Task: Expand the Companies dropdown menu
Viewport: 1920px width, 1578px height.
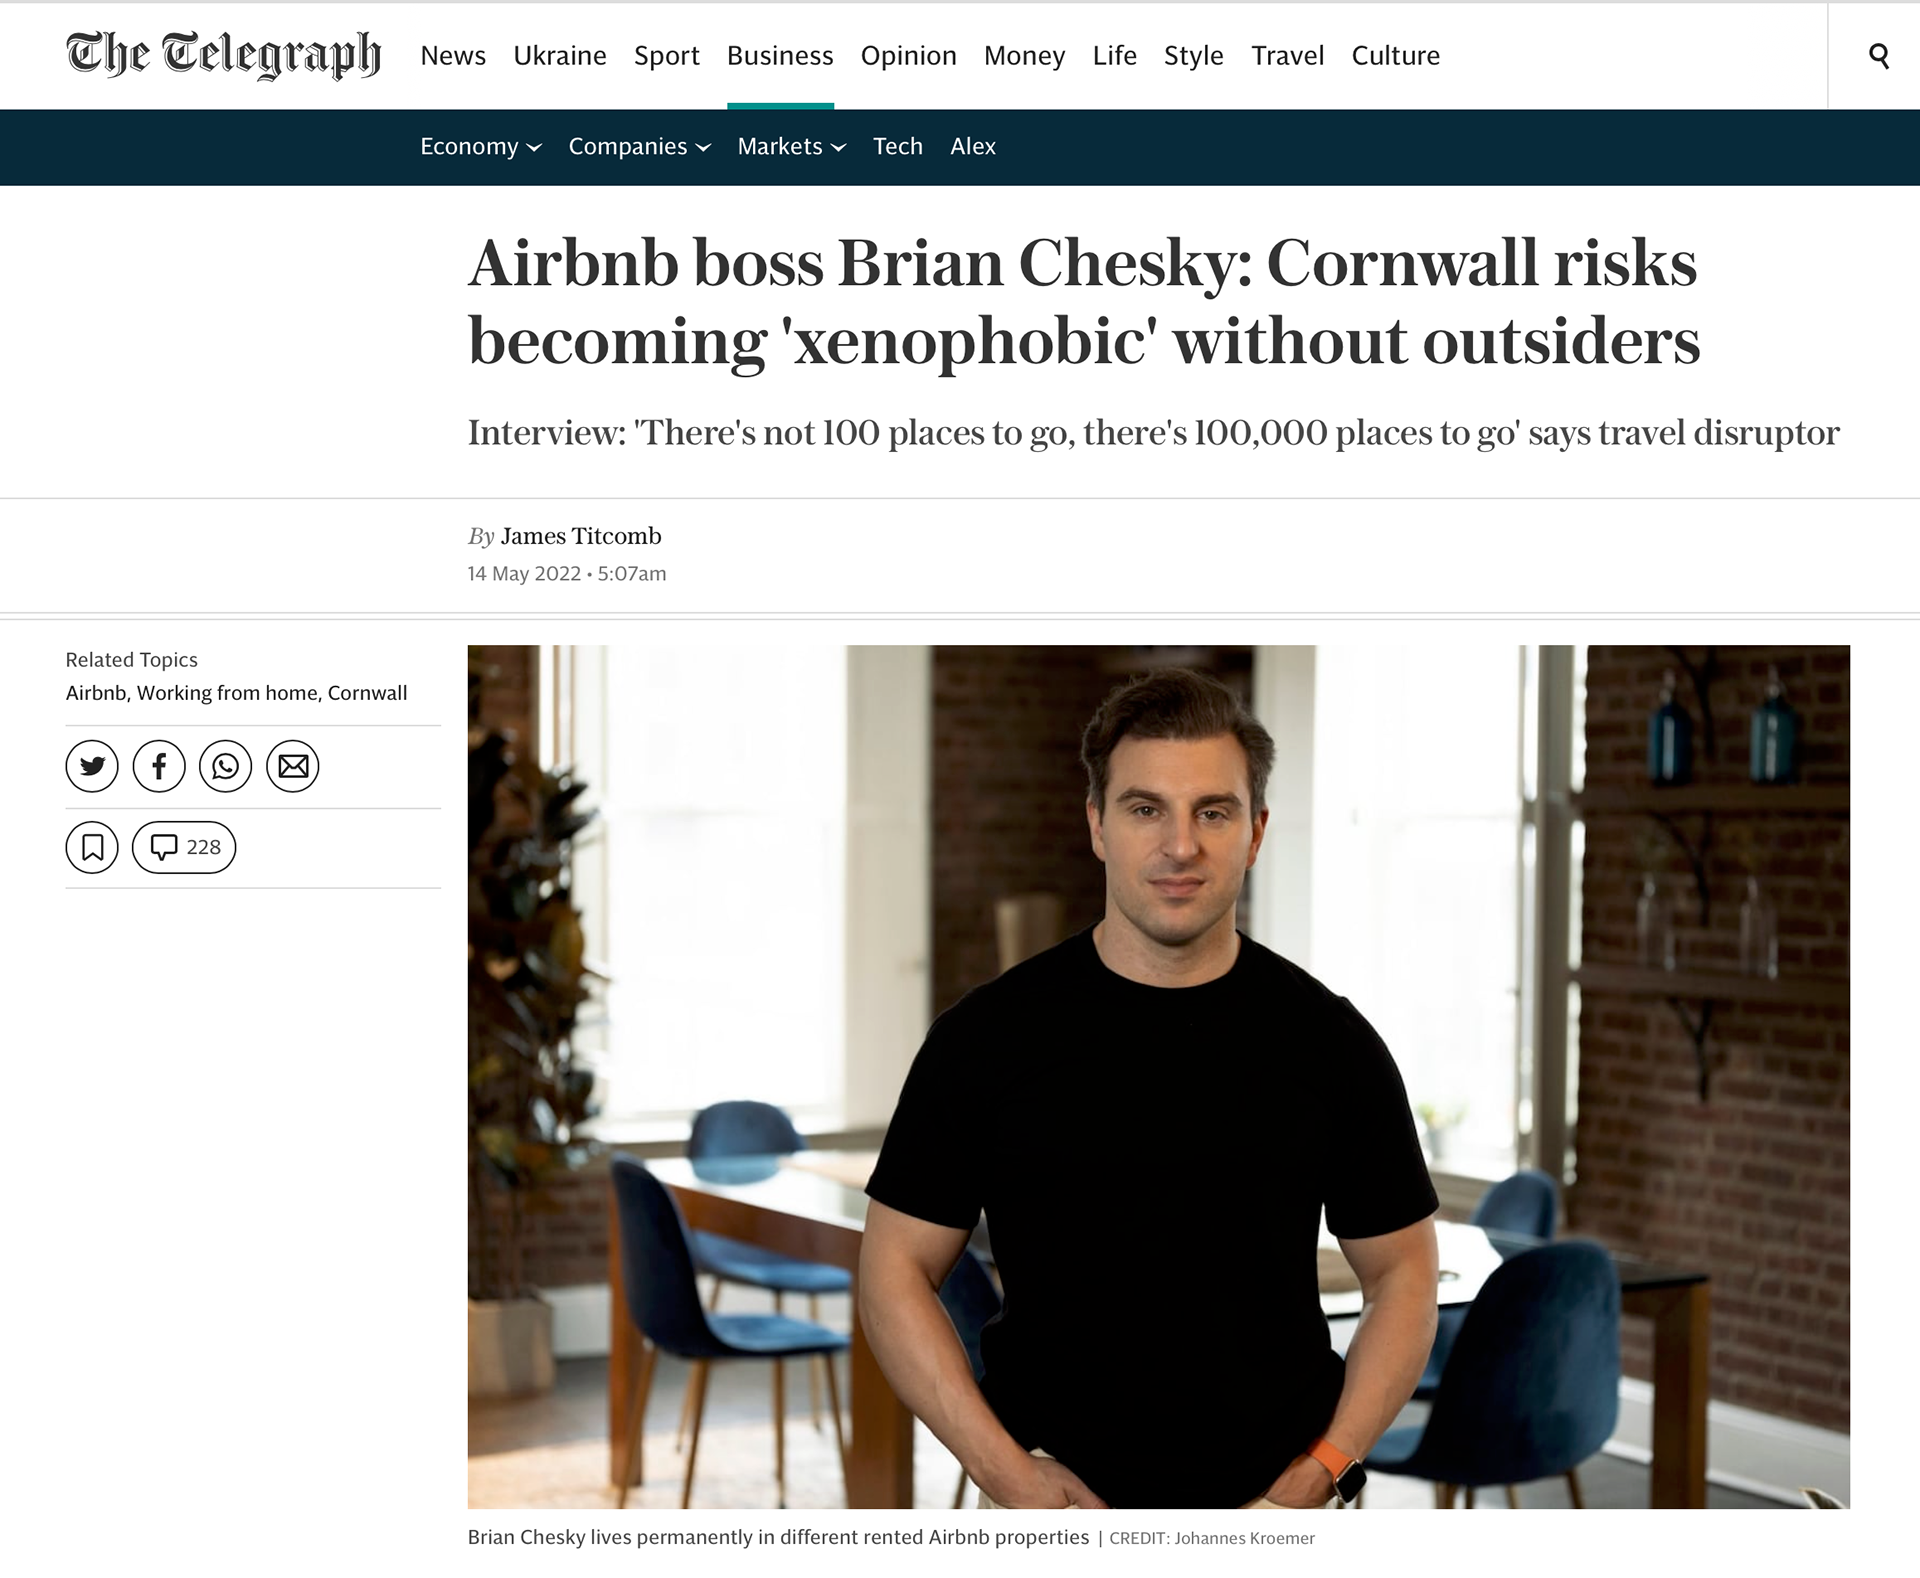Action: coord(640,146)
